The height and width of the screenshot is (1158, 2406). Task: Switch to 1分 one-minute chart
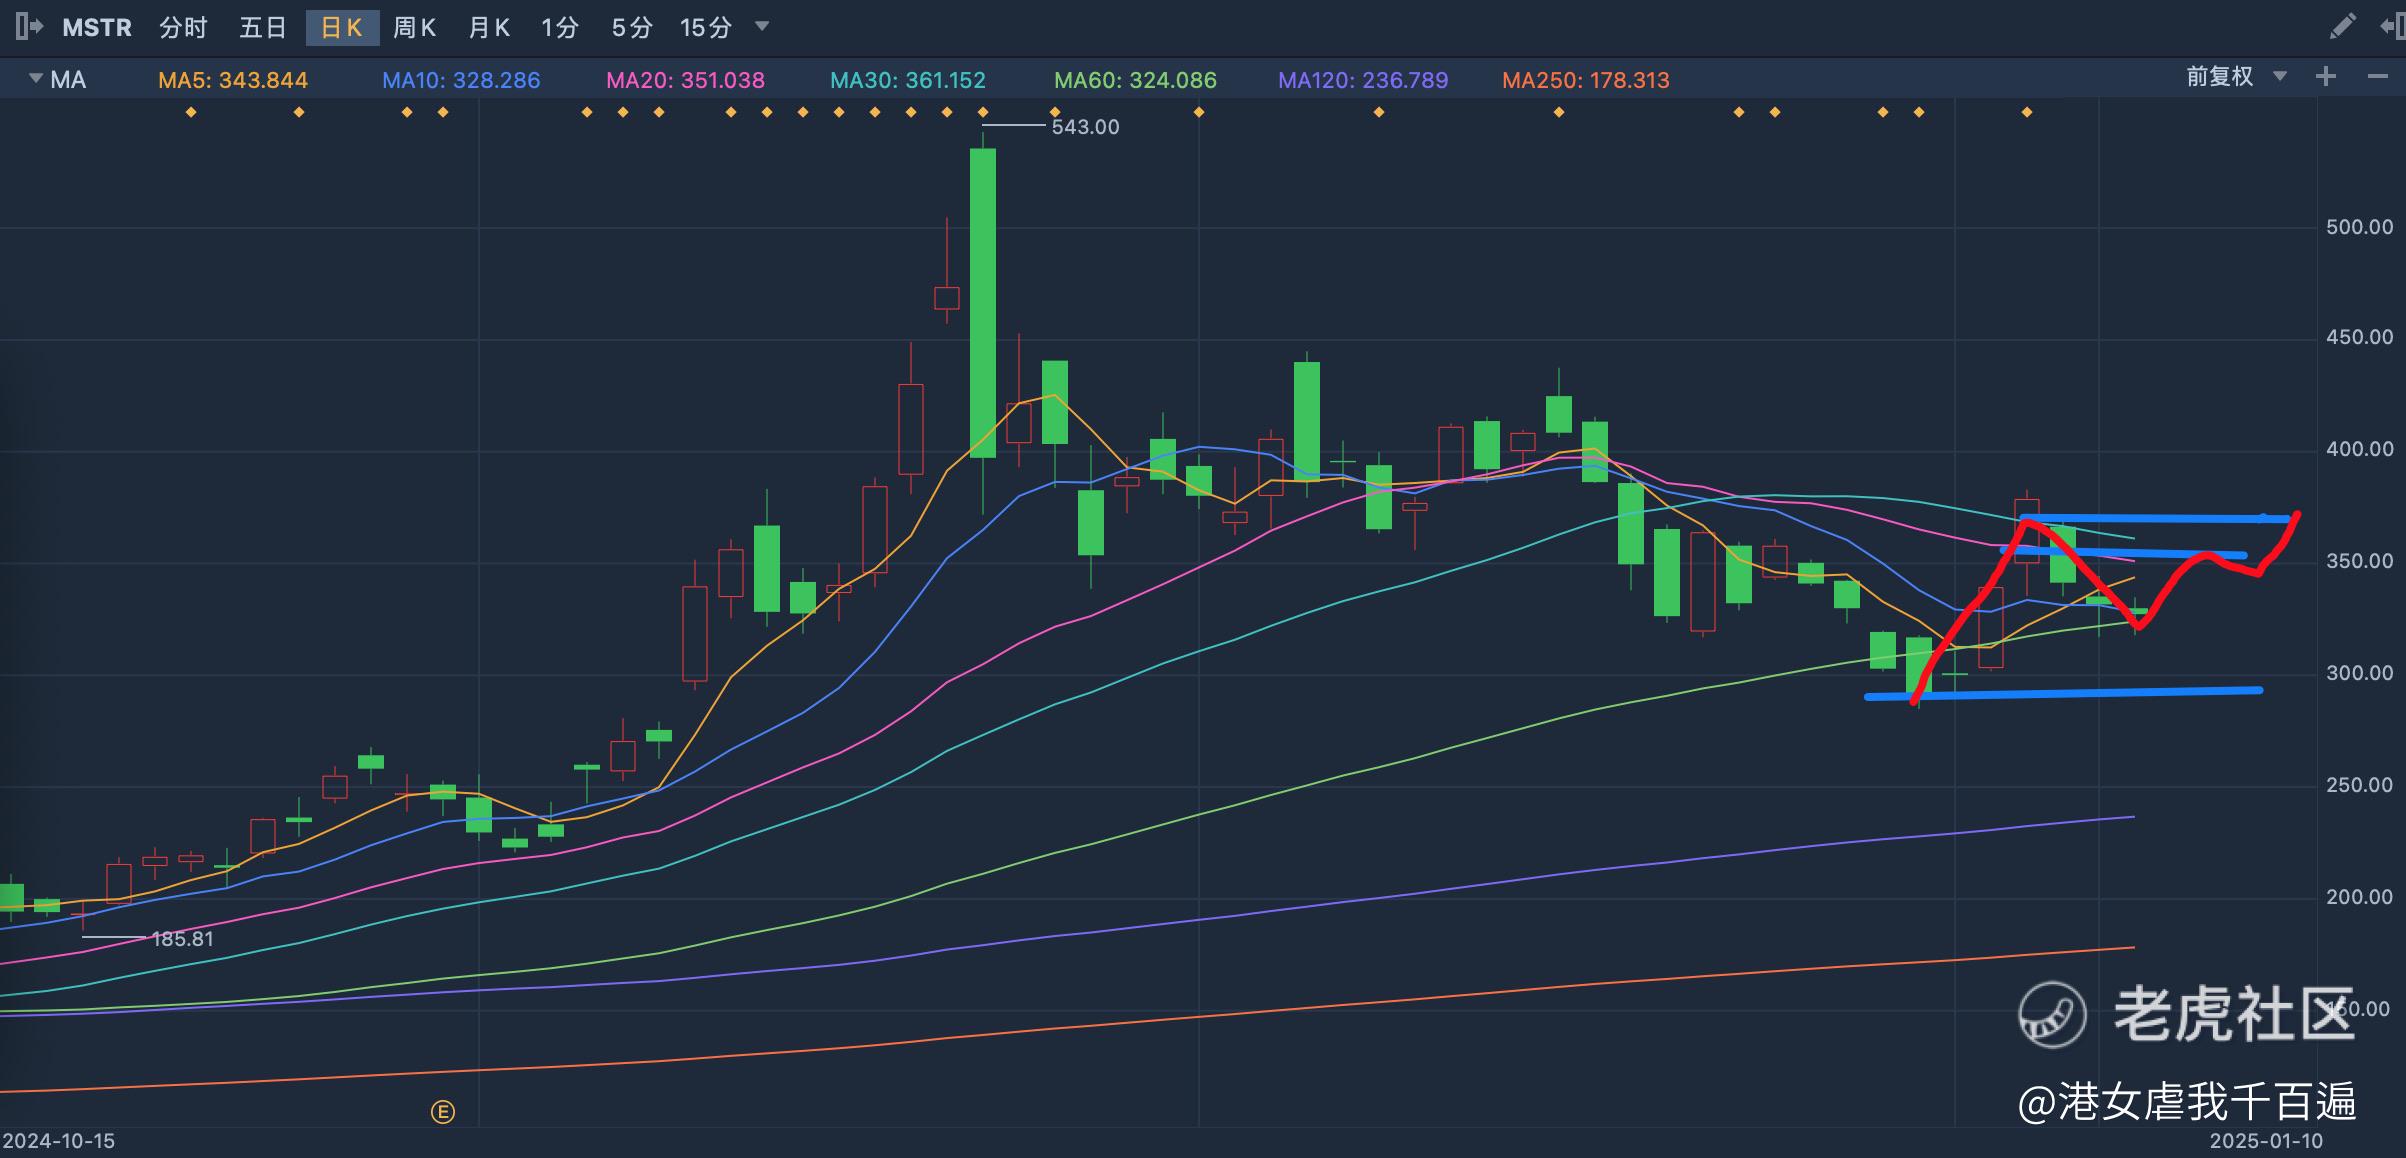(x=560, y=27)
